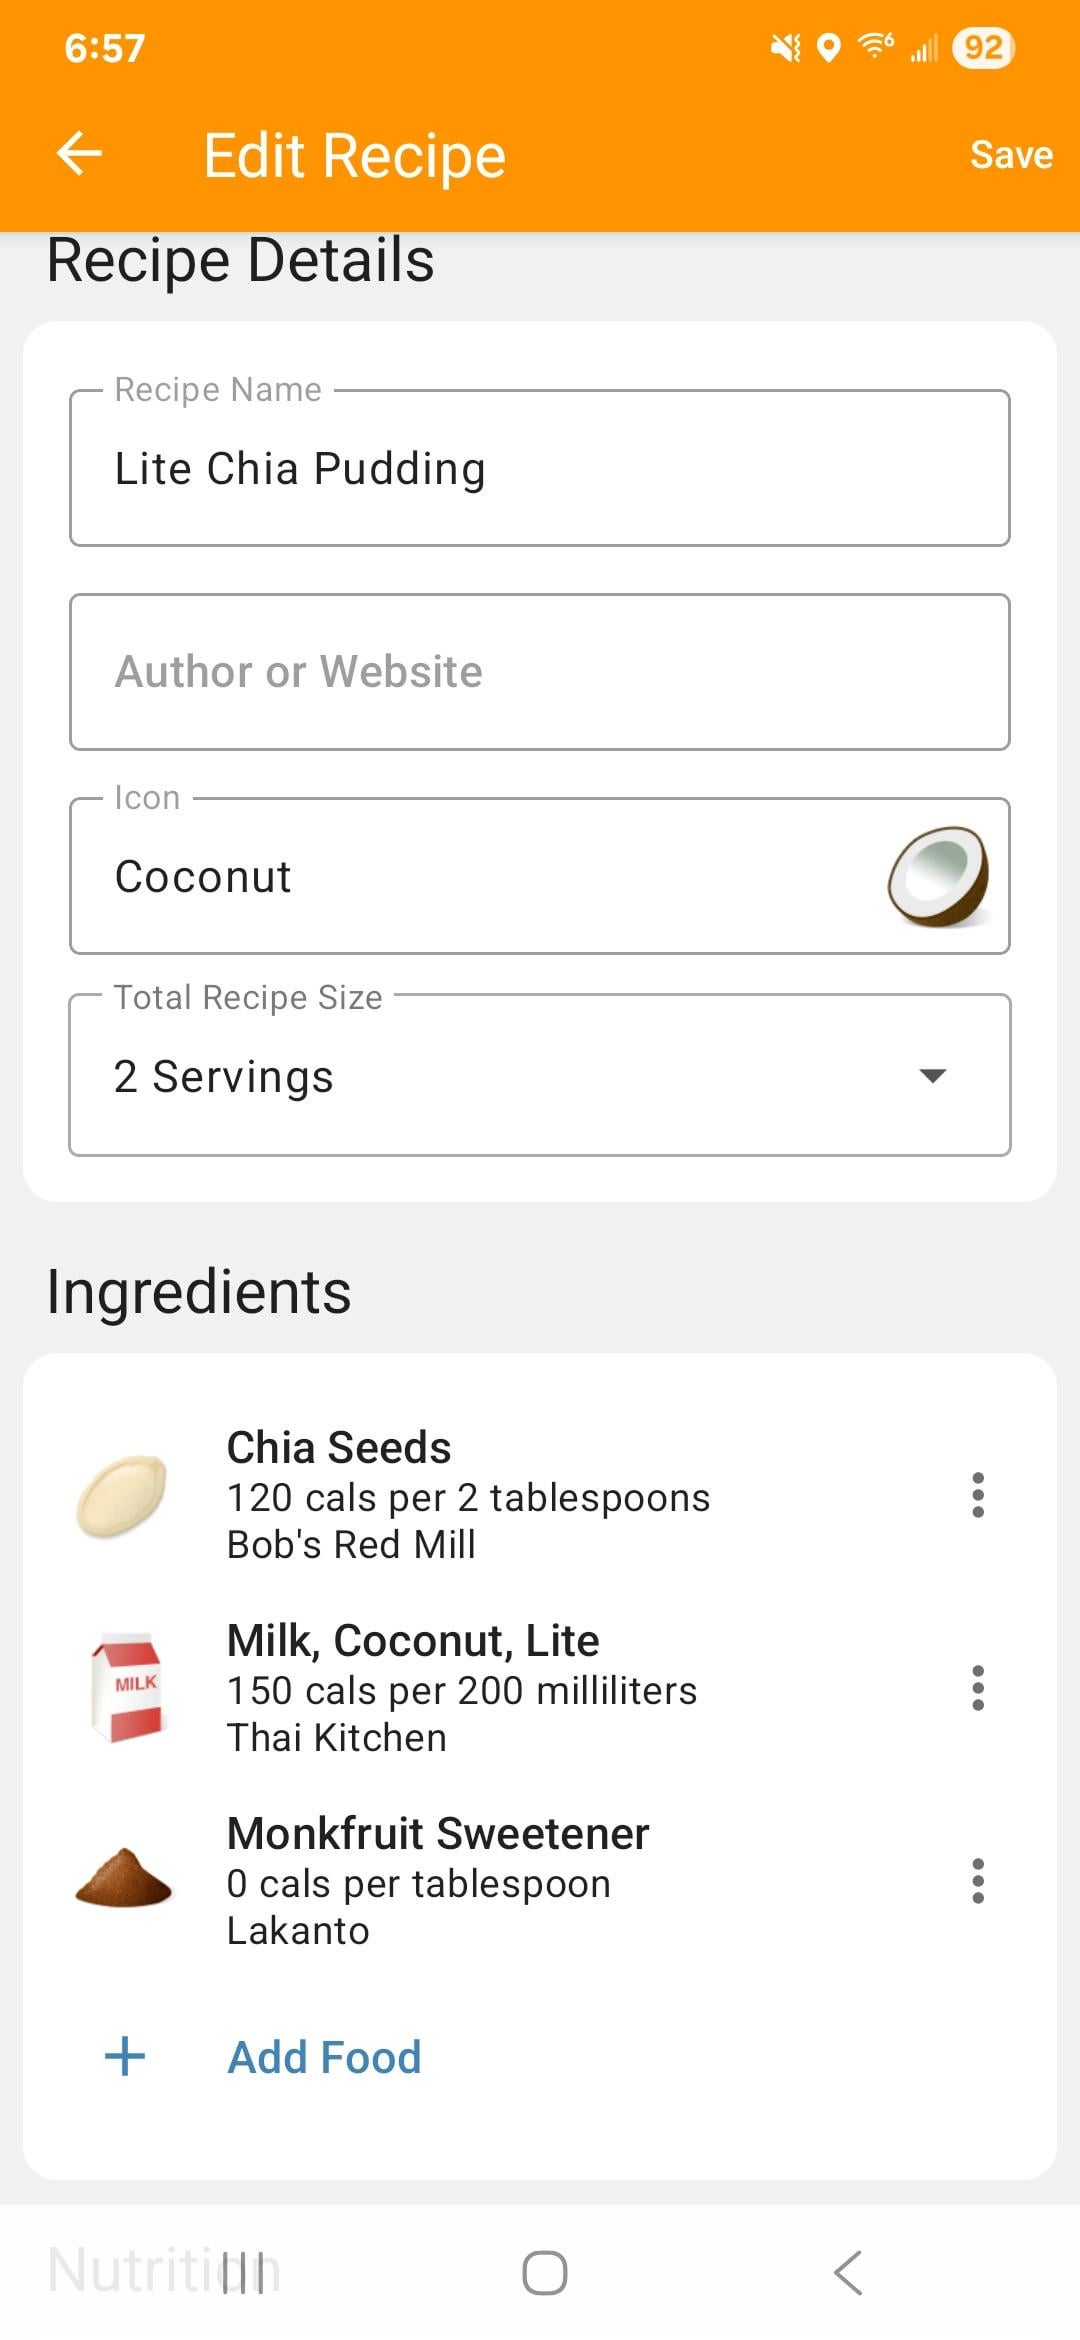The height and width of the screenshot is (2340, 1080).
Task: Open Android recent apps button
Action: (x=244, y=2272)
